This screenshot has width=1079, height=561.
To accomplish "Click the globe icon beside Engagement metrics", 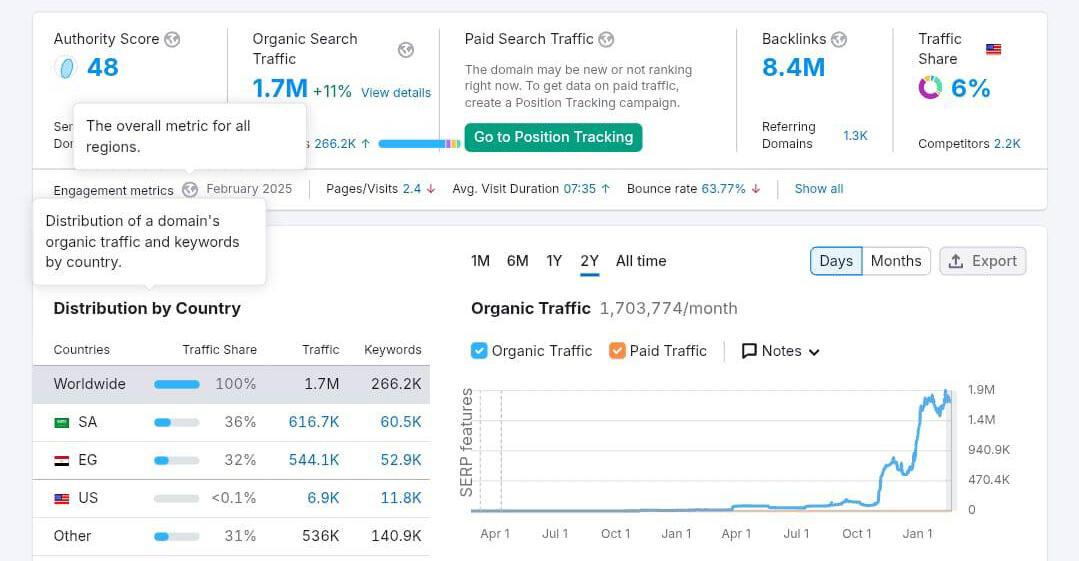I will [190, 189].
